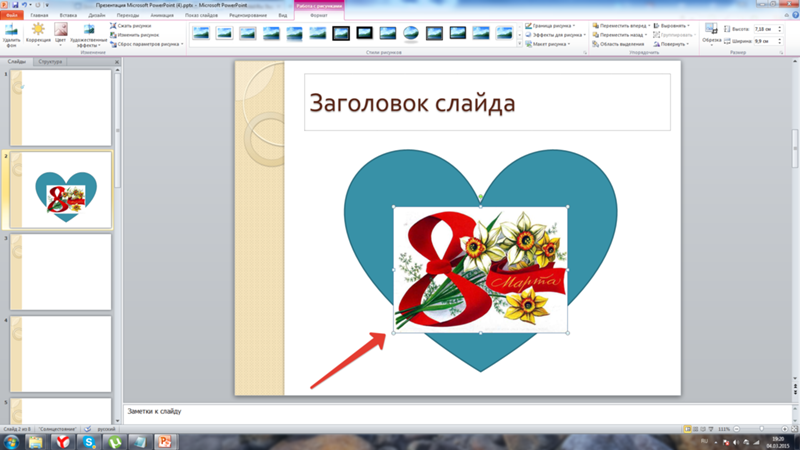Click Переместить назад send backward

[618, 35]
